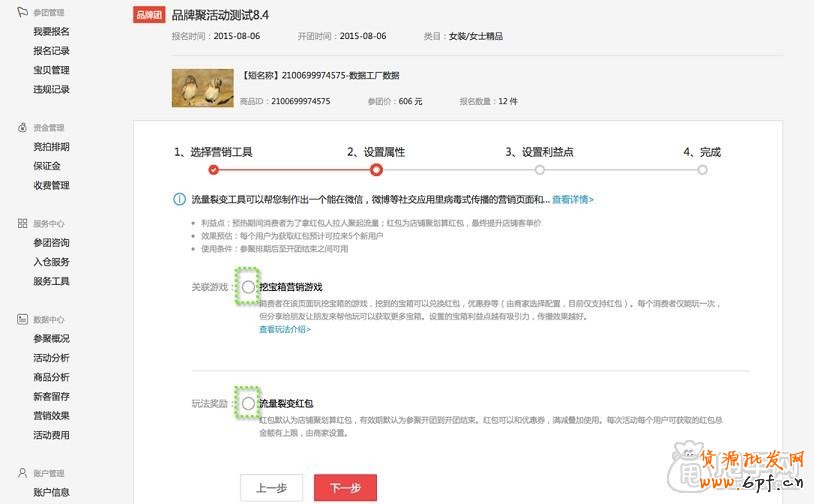
Task: Click the 服务中心 grid icon in the sidebar
Action: 23,224
